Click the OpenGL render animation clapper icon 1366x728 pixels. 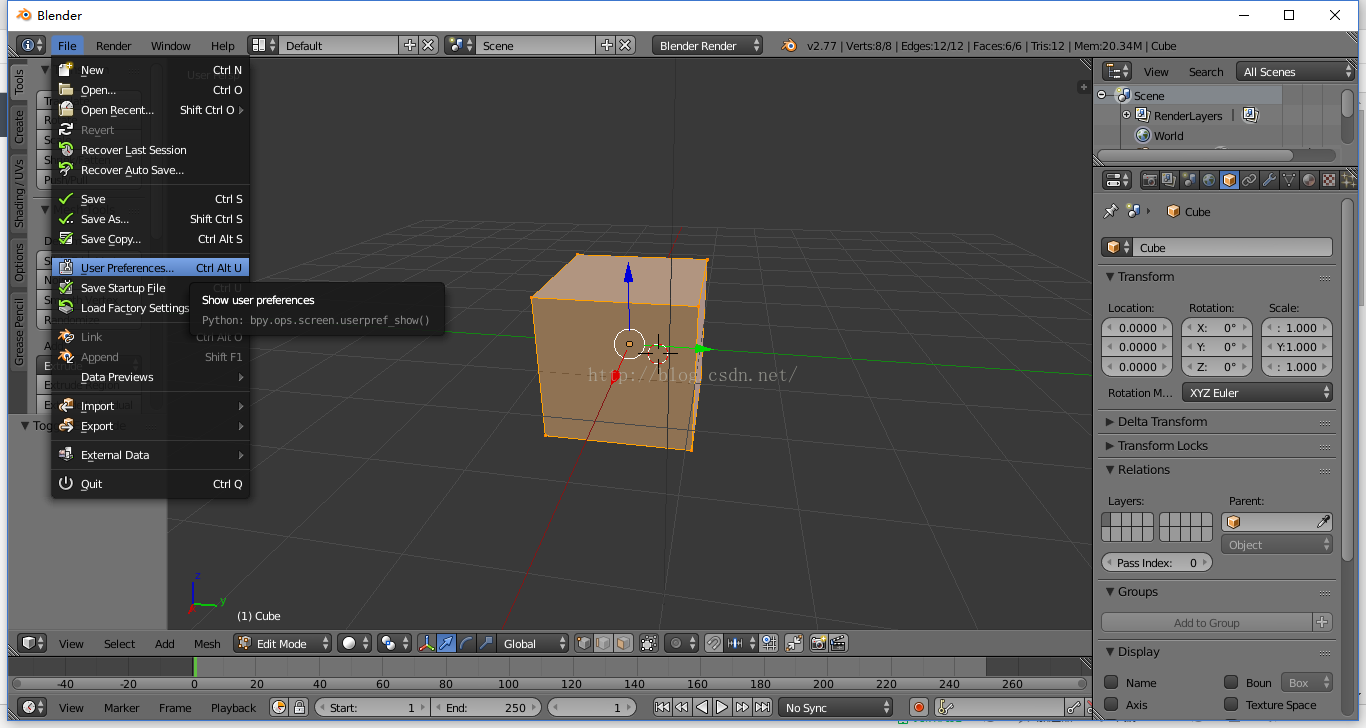(x=839, y=643)
